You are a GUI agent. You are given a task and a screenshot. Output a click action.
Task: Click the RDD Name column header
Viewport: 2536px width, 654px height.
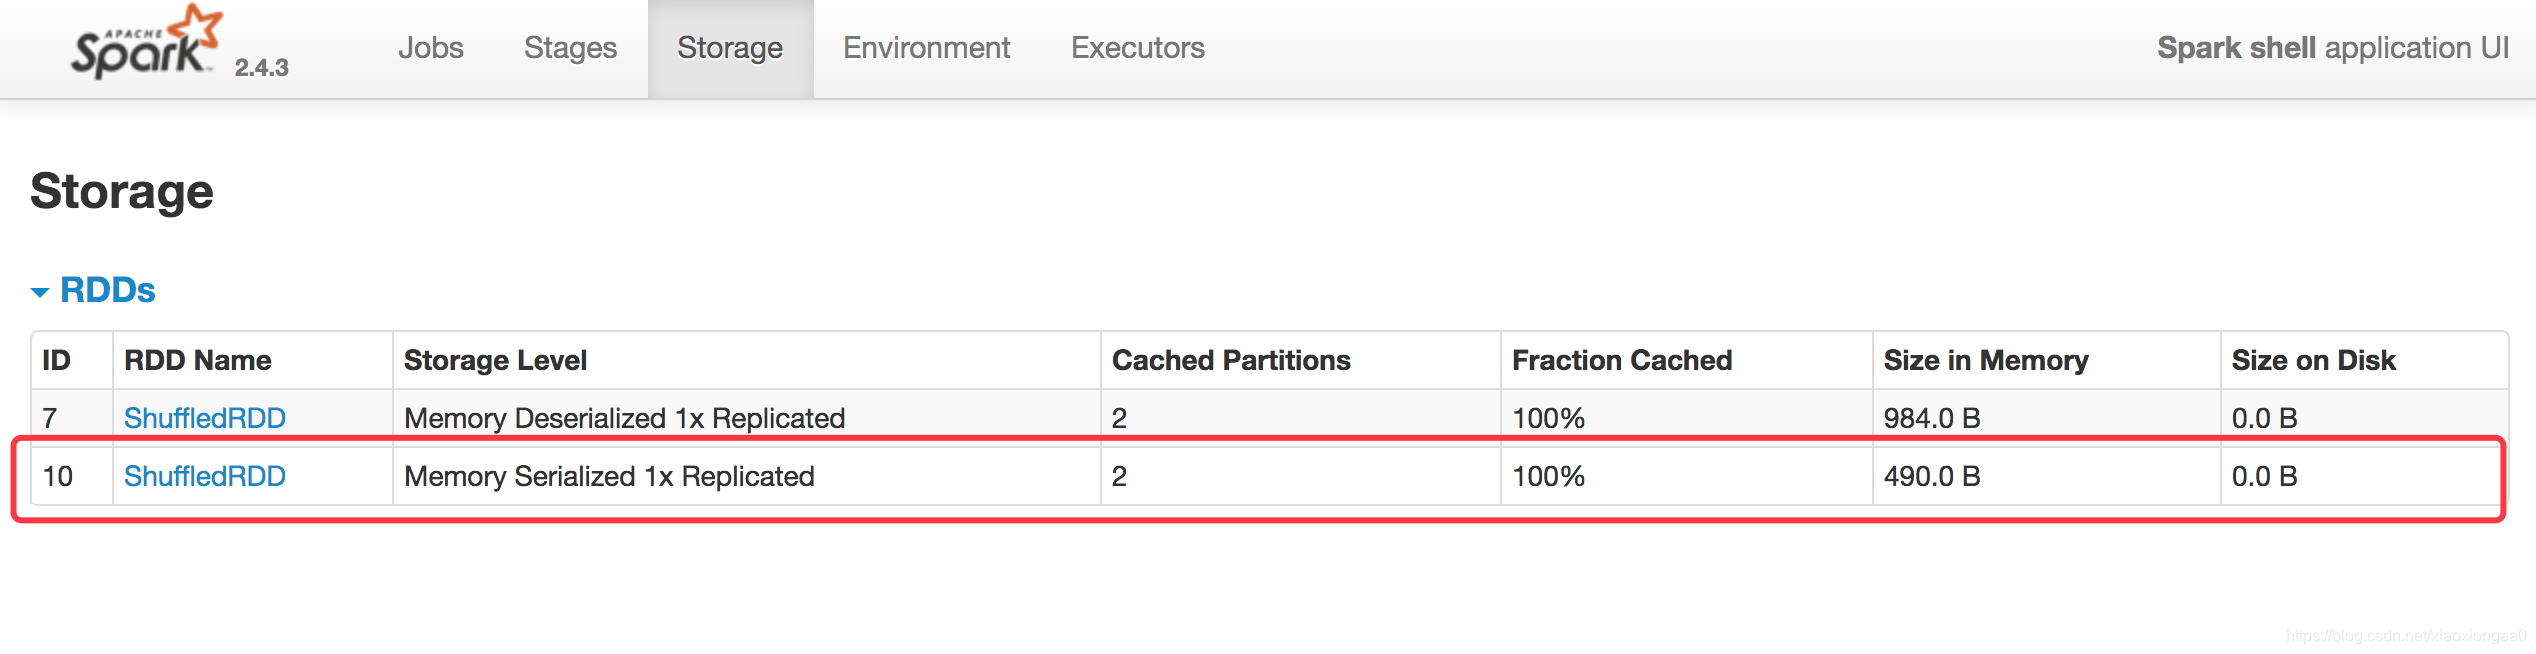point(198,360)
